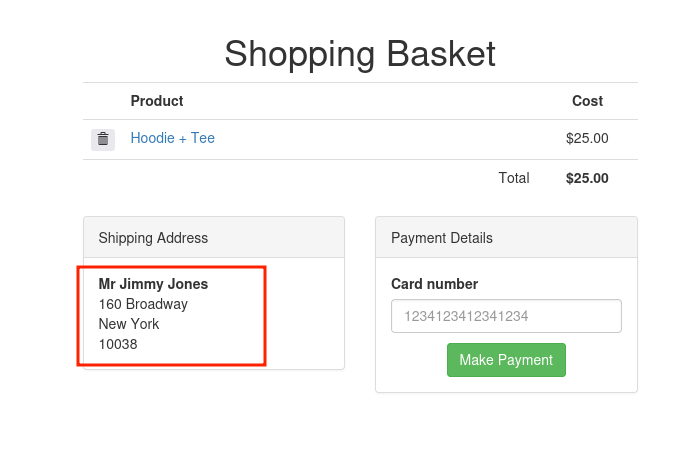Remove Hoodie + Tee using the trash icon
This screenshot has width=695, height=476.
coord(103,140)
